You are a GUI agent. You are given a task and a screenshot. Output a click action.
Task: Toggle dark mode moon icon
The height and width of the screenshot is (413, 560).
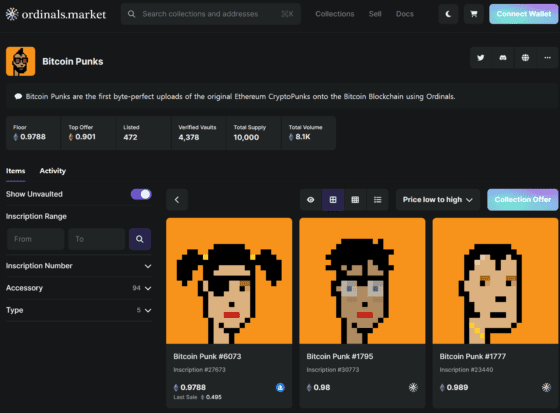click(448, 14)
